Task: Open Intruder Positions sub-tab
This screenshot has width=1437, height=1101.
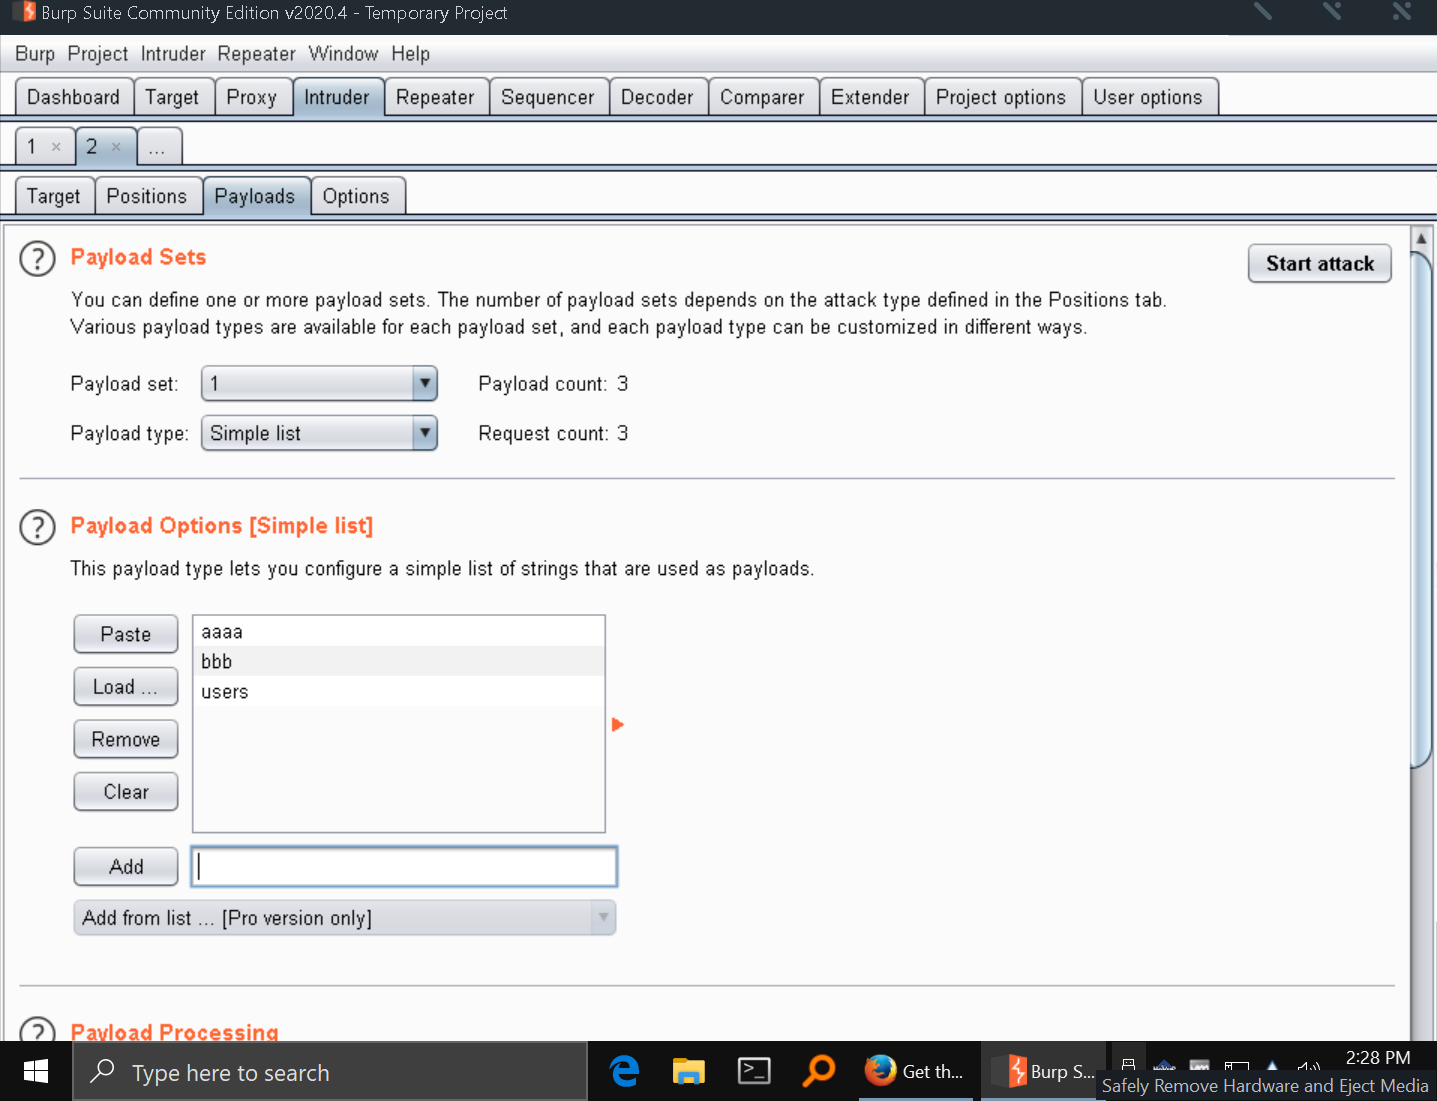Action: [147, 196]
